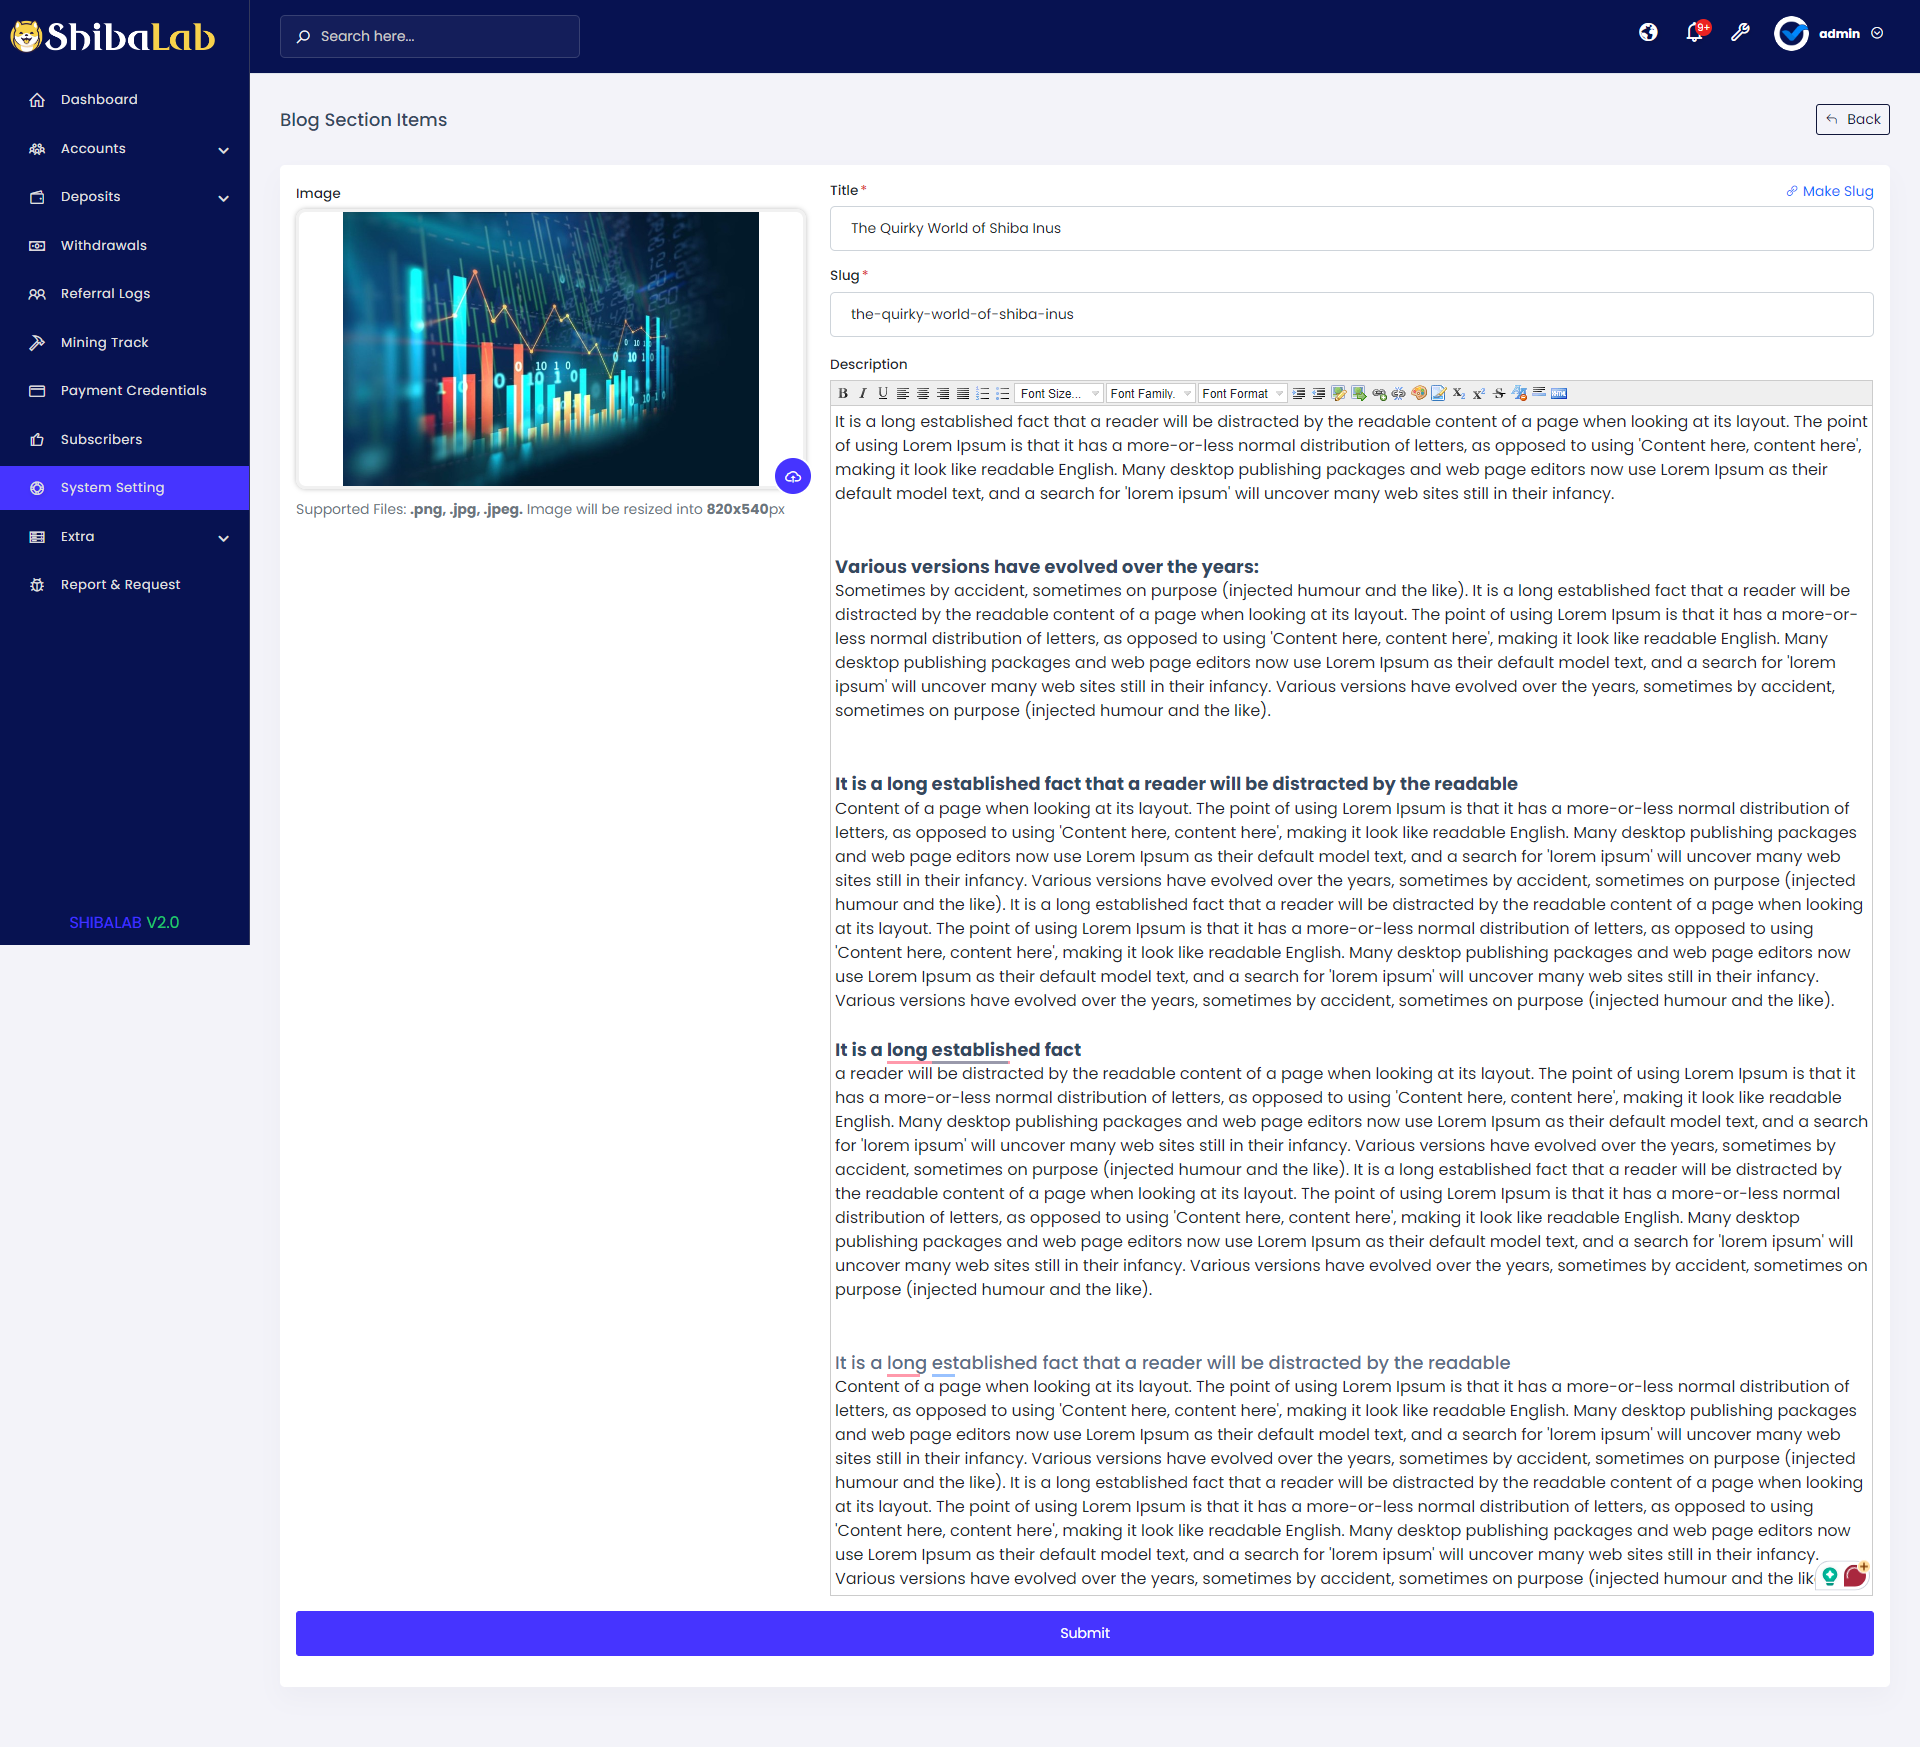
Task: Open the Font Family dropdown
Action: pyautogui.click(x=1149, y=393)
